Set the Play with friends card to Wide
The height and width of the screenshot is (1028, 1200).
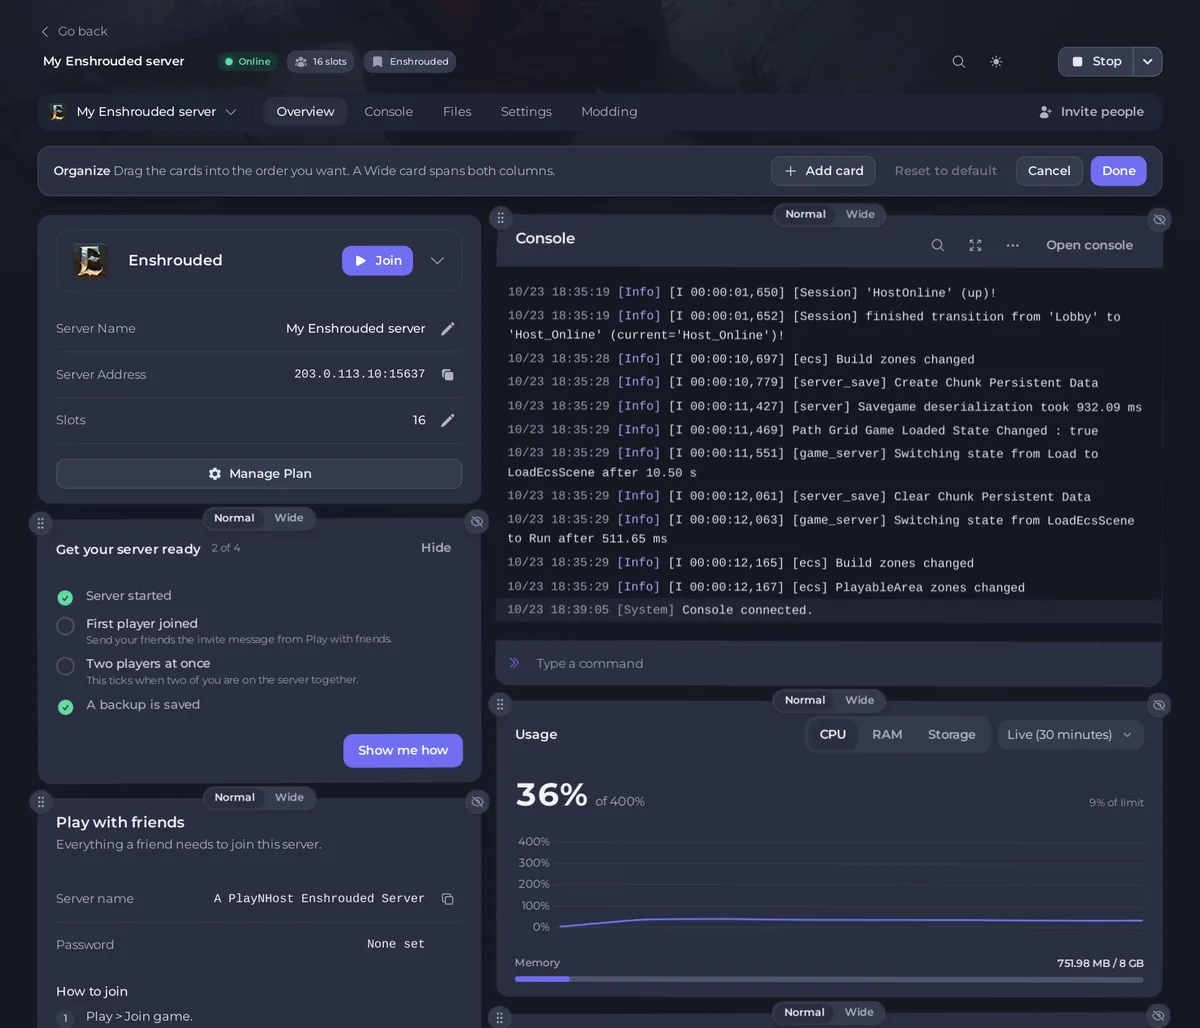click(x=289, y=798)
